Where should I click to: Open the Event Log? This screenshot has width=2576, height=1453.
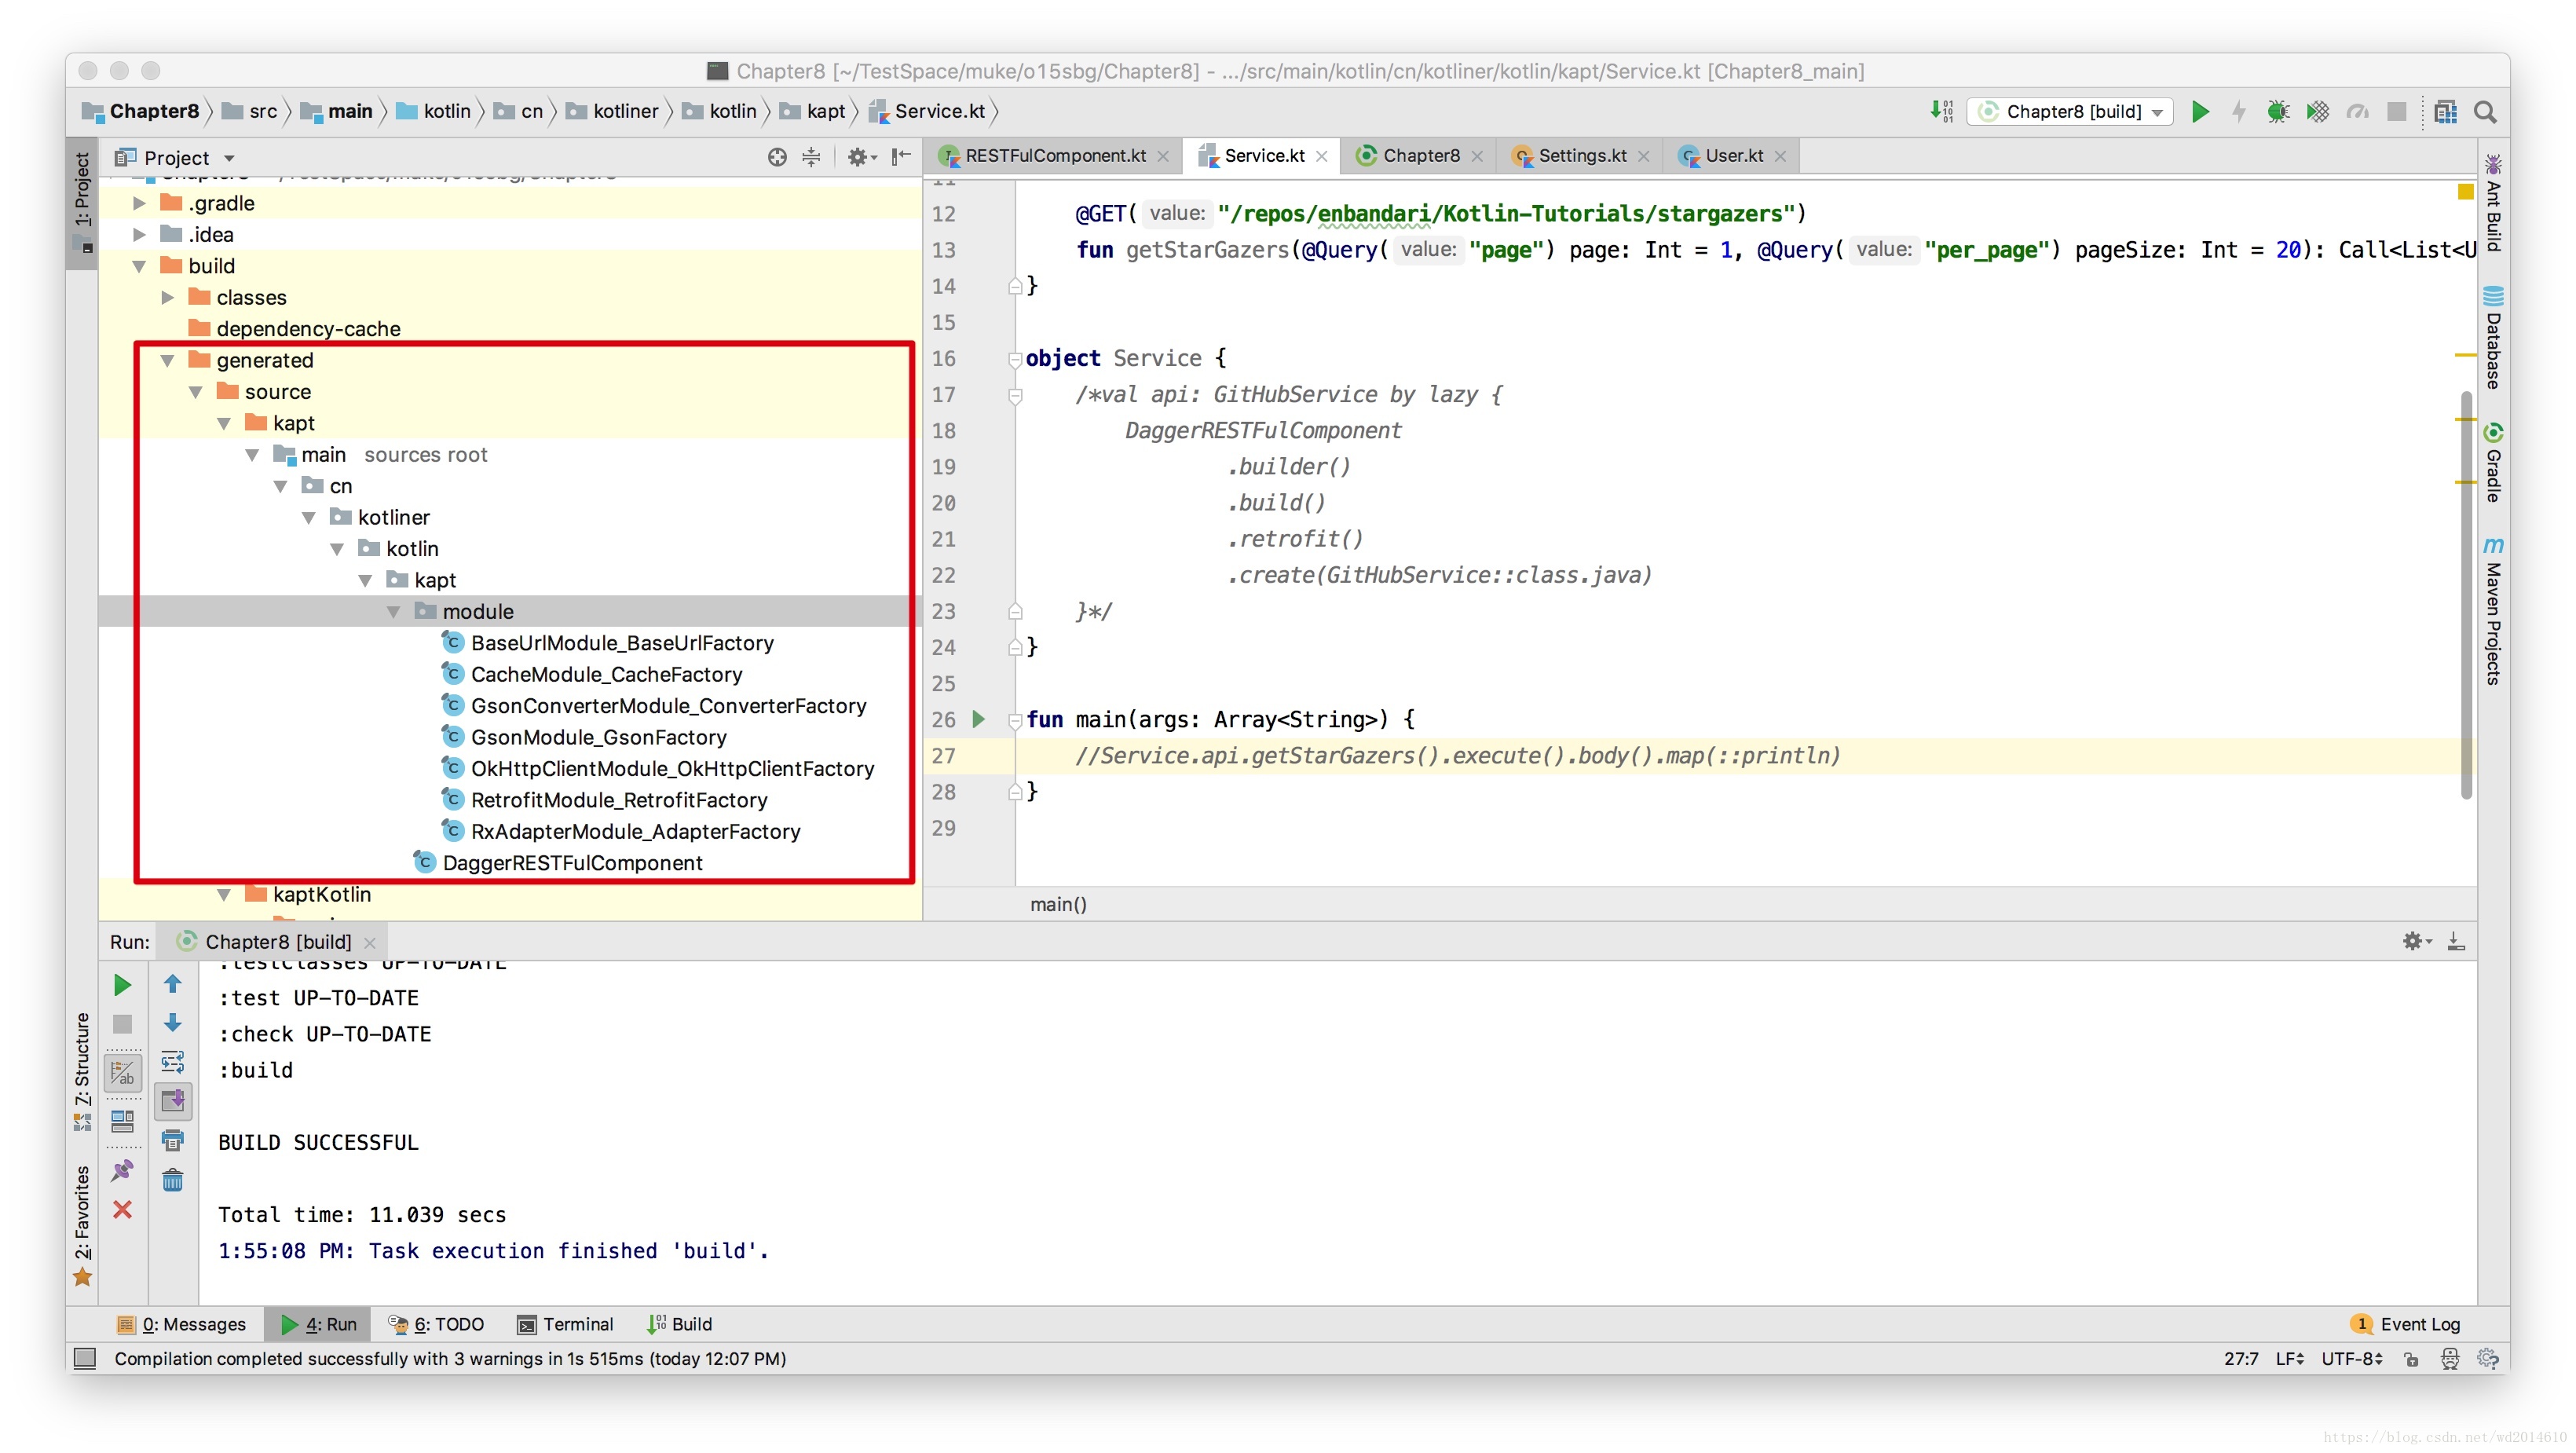point(2405,1324)
